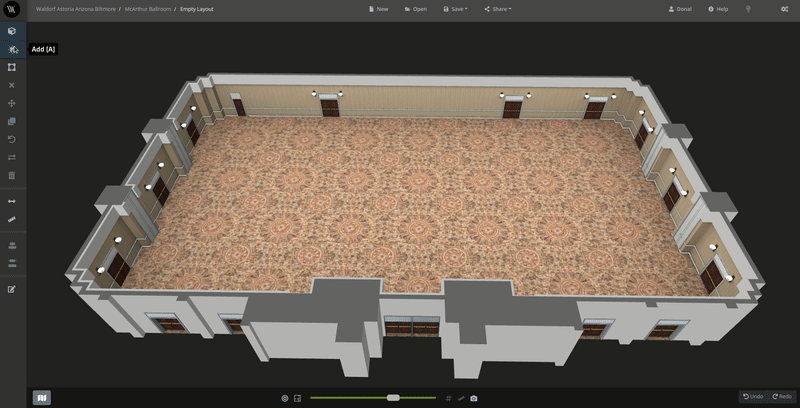Click the Undo button
Viewport: 800px width, 408px height.
[754, 397]
